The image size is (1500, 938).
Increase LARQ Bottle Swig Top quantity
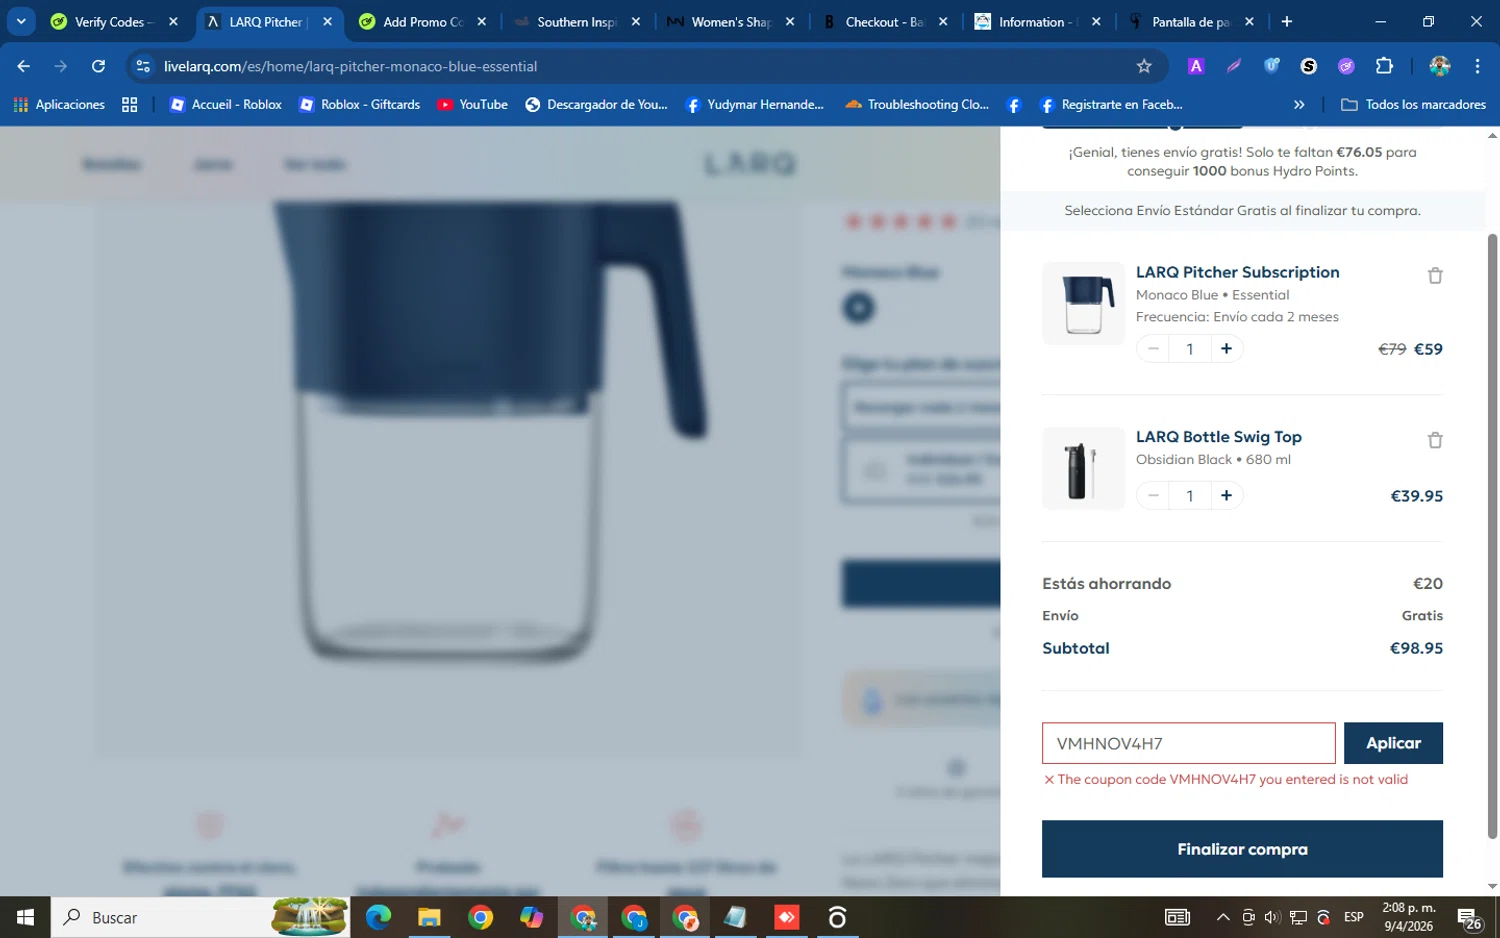[x=1226, y=496]
